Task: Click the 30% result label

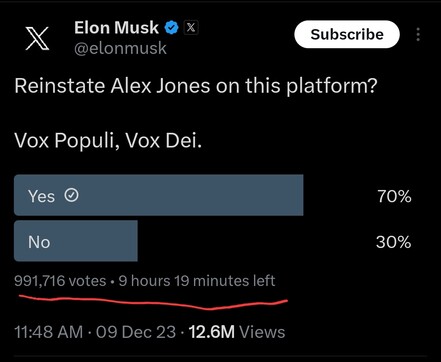Action: pyautogui.click(x=393, y=242)
